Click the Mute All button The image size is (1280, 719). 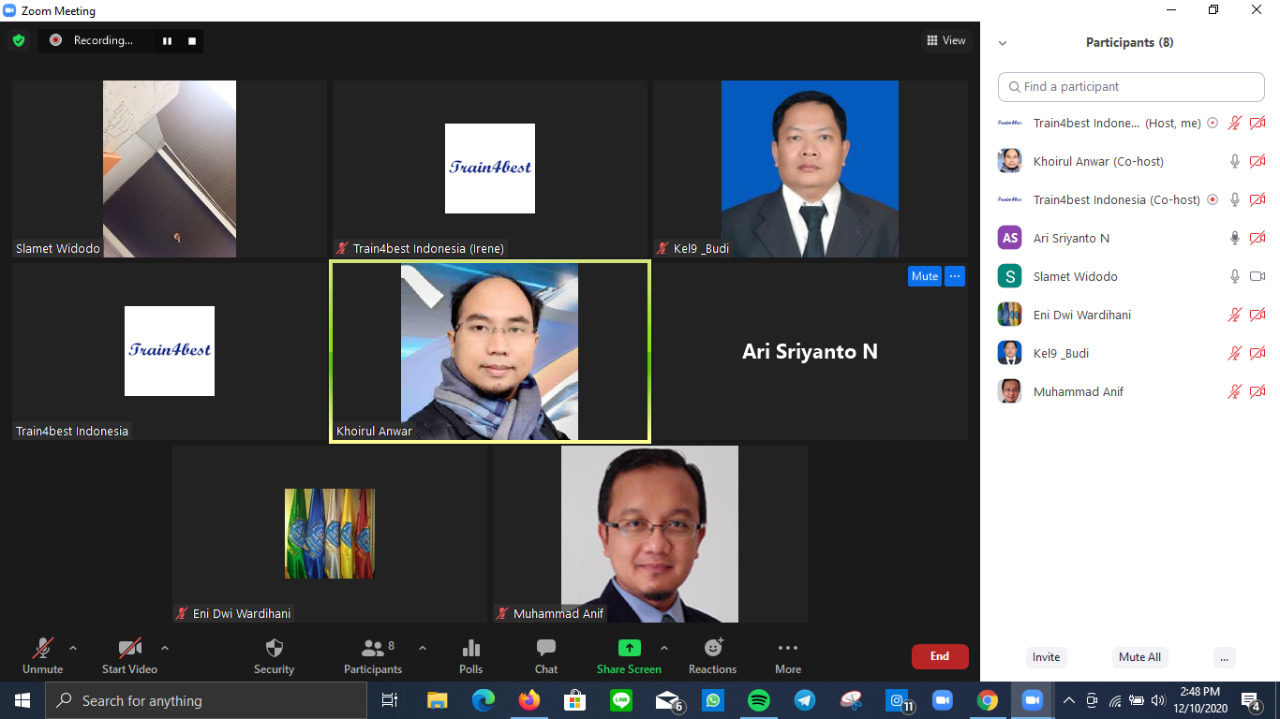(1139, 657)
